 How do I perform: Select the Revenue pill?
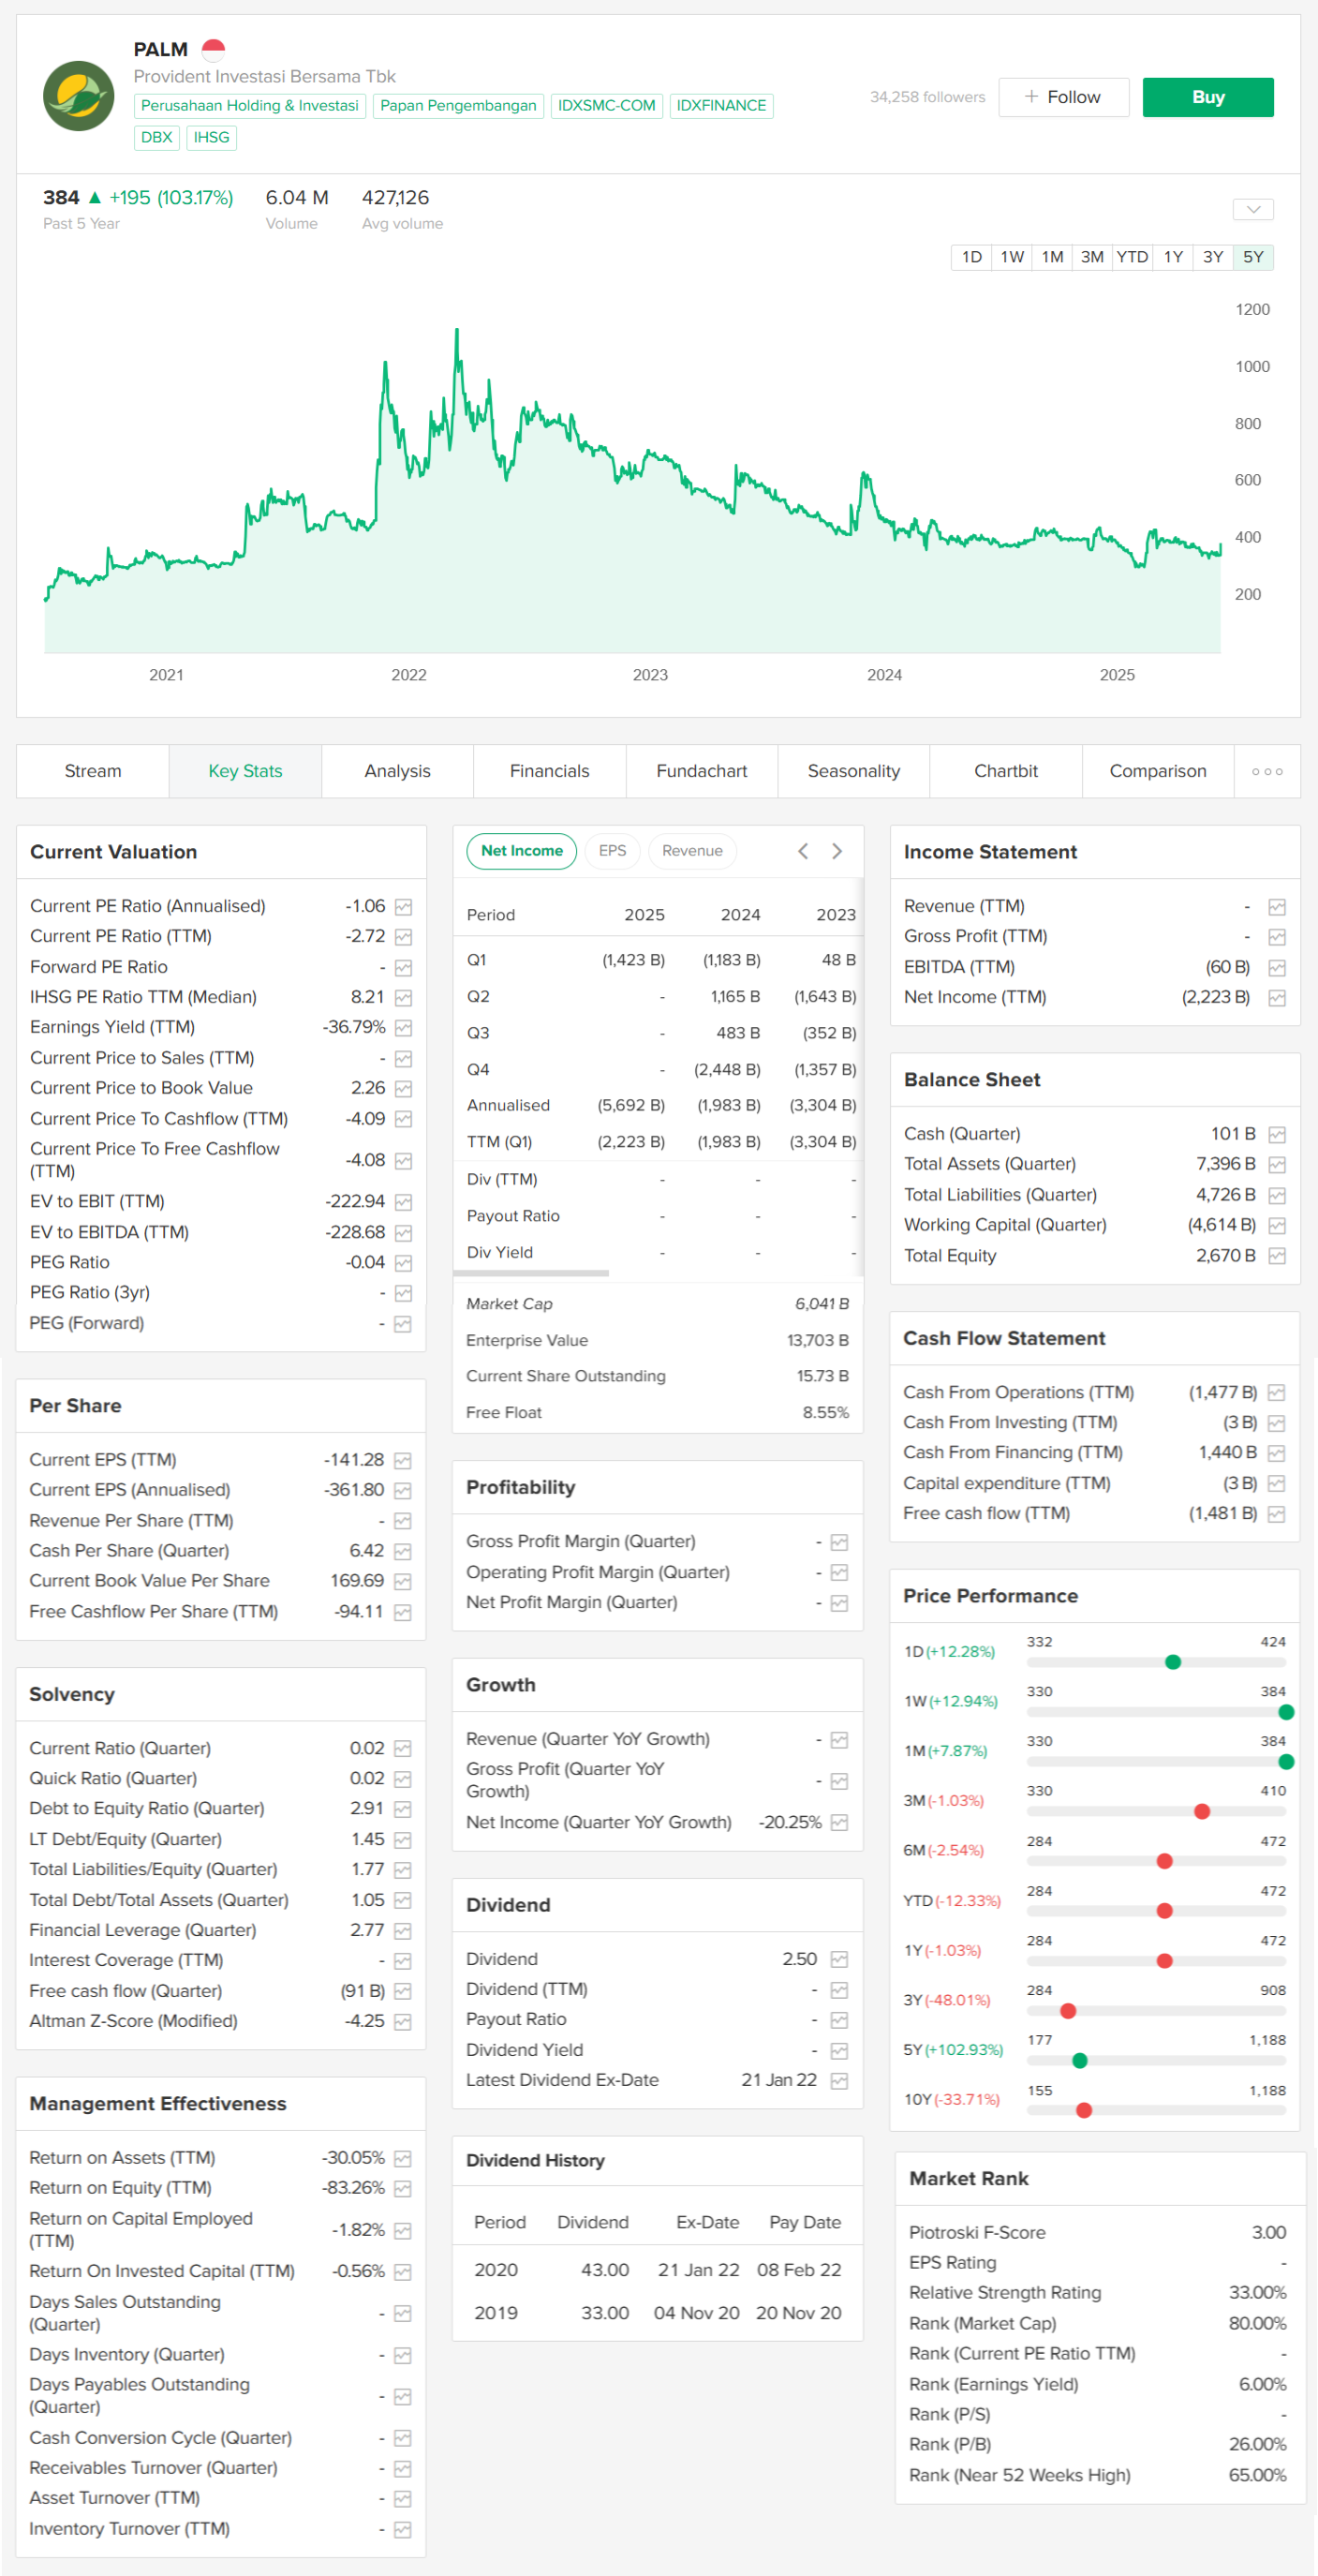(692, 851)
